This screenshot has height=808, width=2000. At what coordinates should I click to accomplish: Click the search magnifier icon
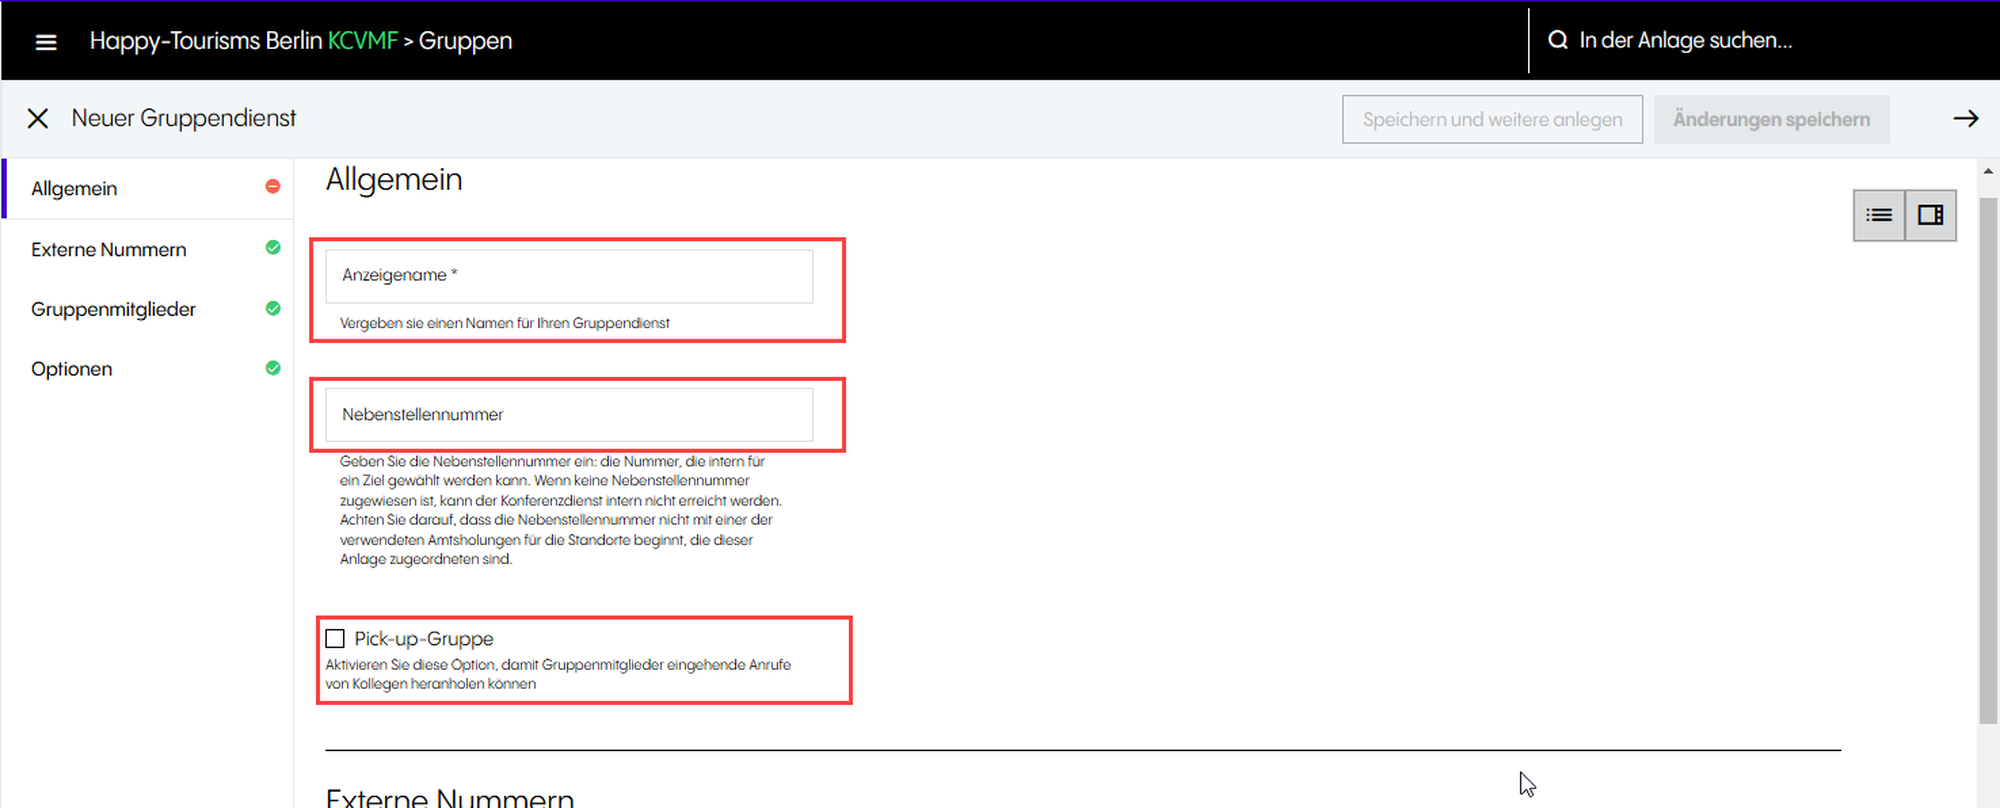[1557, 41]
